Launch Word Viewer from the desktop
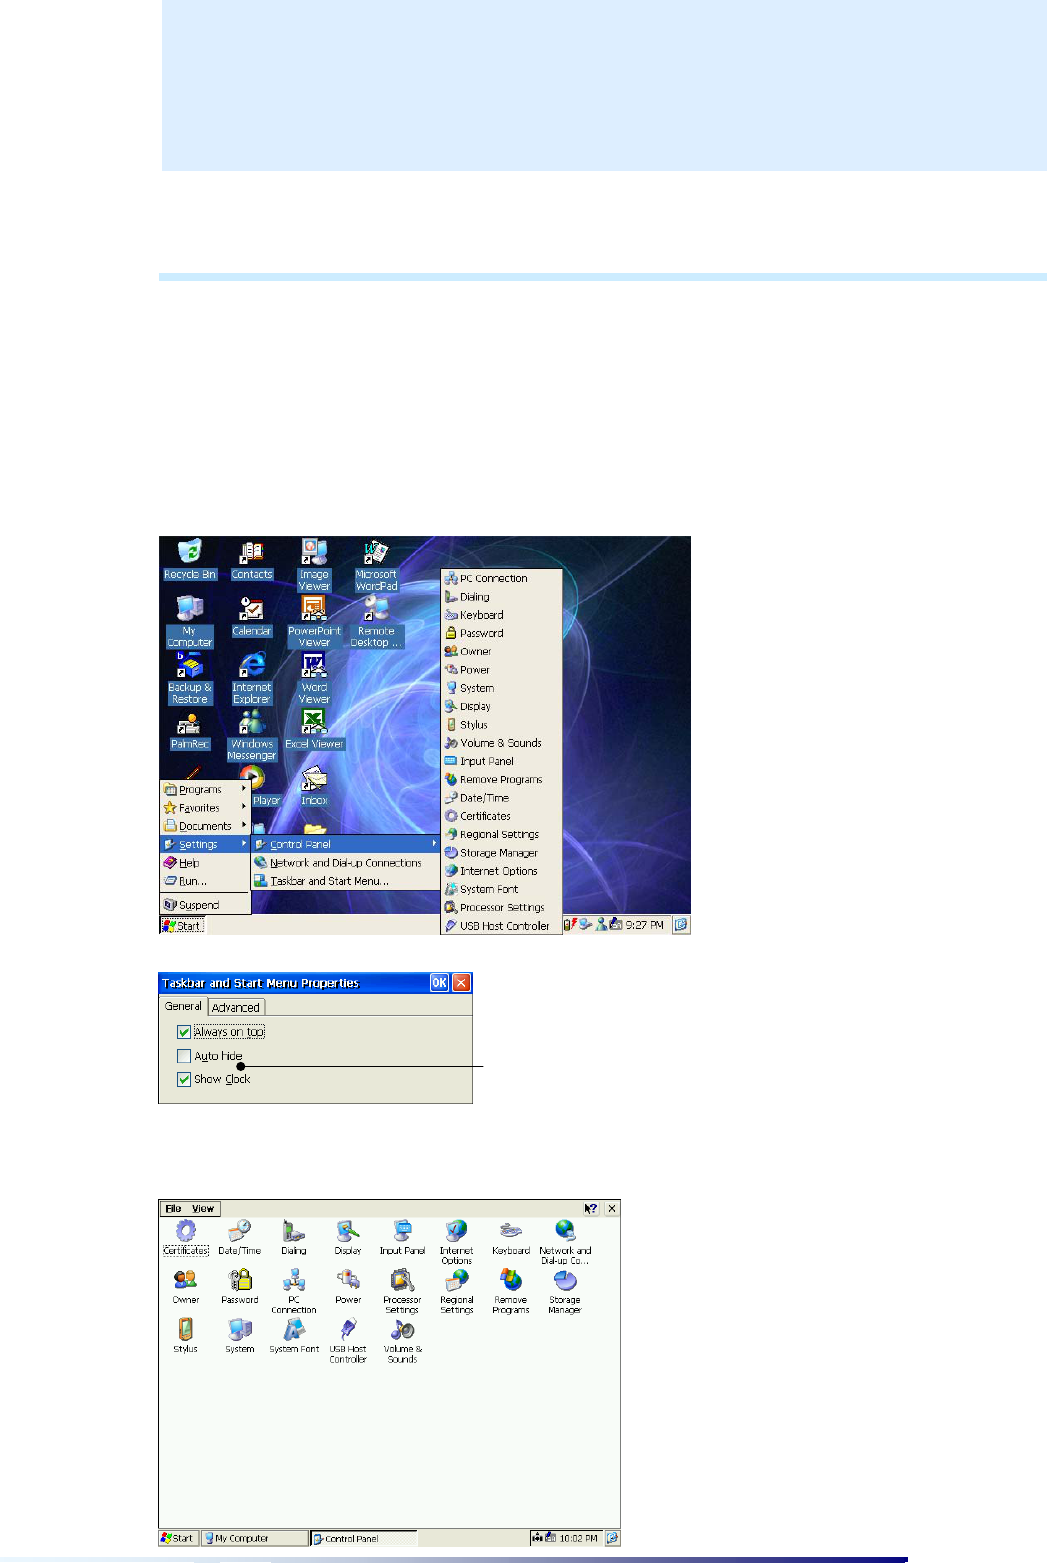This screenshot has width=1047, height=1563. pos(314,678)
